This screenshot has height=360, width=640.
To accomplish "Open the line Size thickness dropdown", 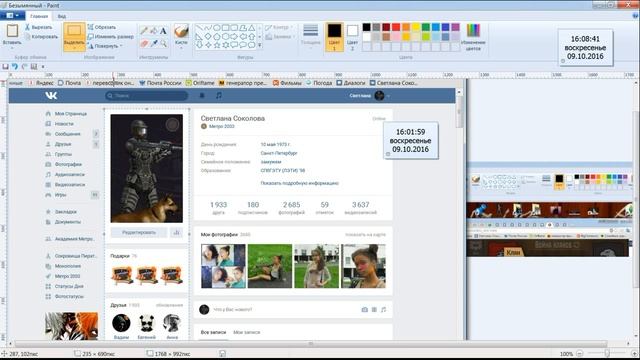I will tap(311, 35).
